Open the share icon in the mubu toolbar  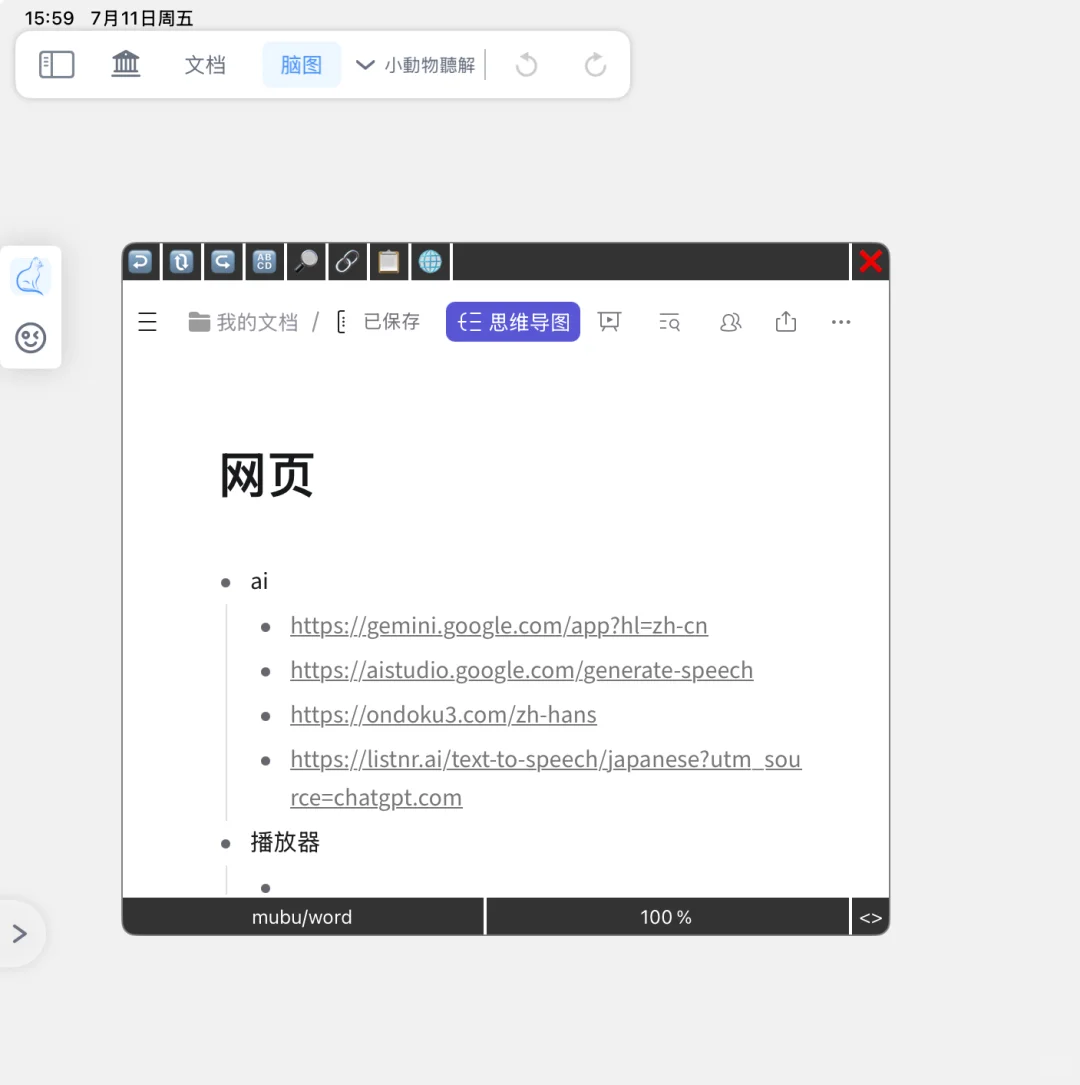point(785,321)
